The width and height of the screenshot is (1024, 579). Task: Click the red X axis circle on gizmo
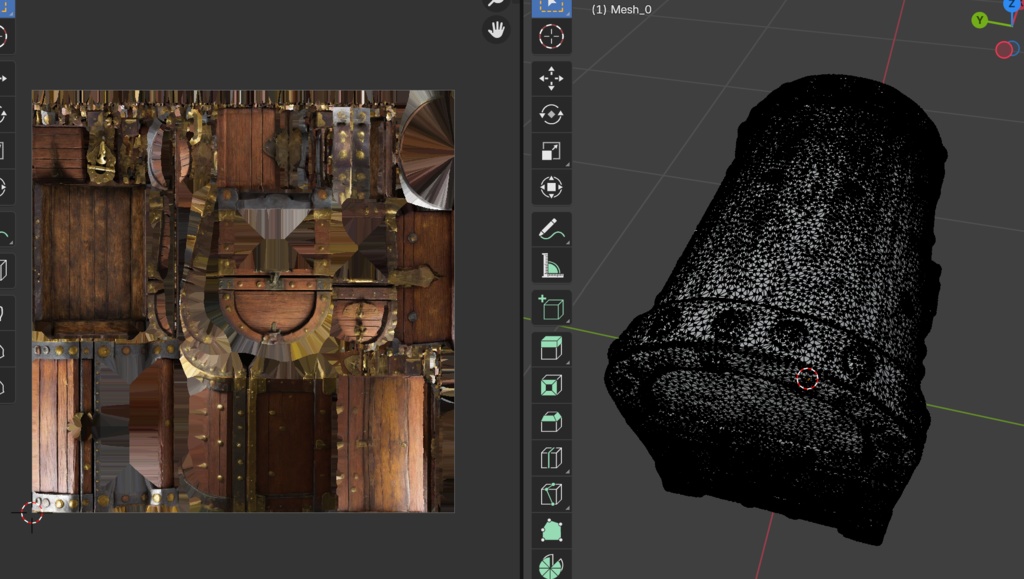[1004, 49]
